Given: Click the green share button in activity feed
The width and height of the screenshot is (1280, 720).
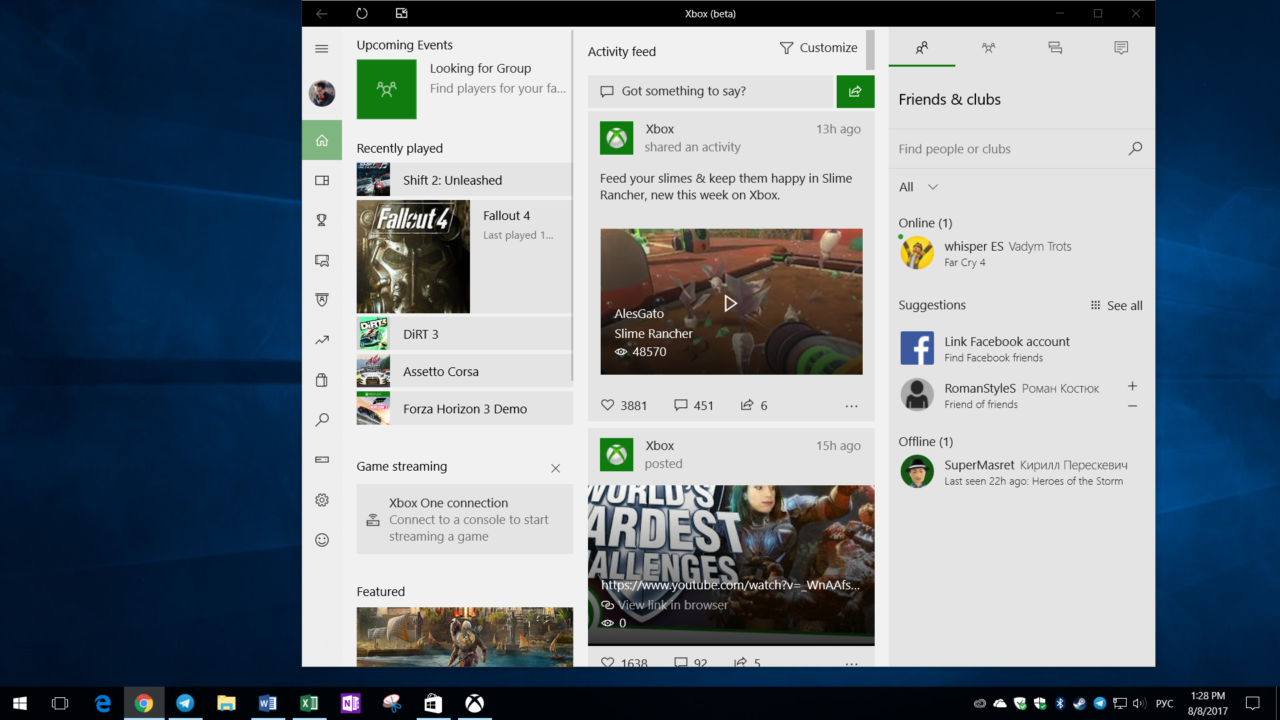Looking at the screenshot, I should point(855,91).
